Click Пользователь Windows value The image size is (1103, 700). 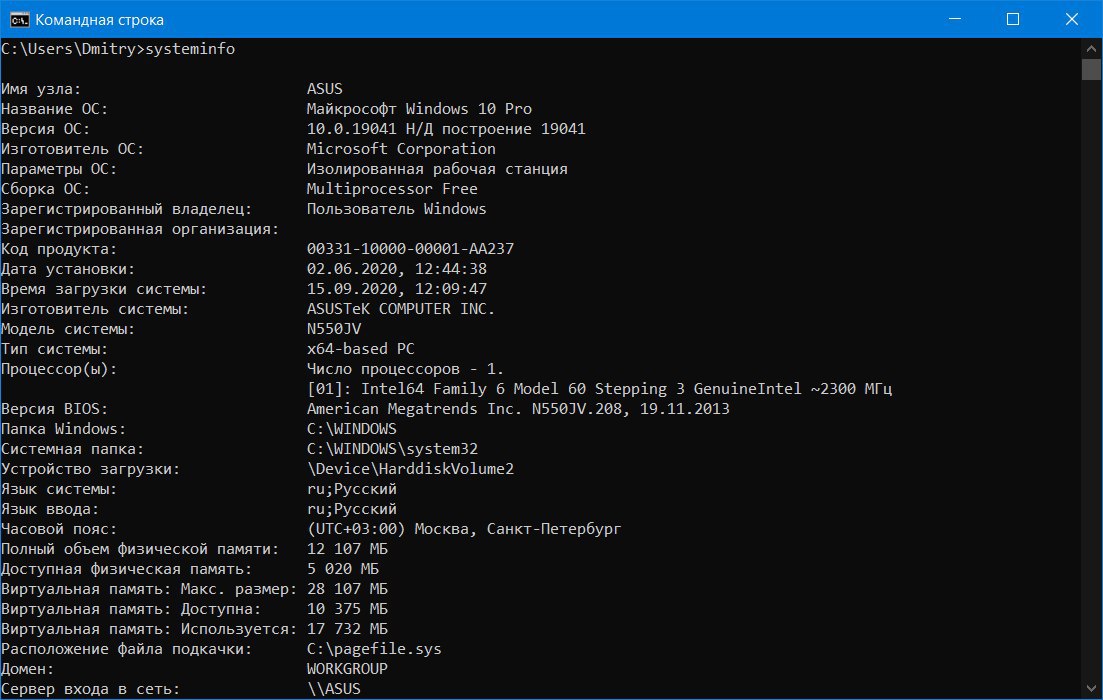[x=396, y=209]
